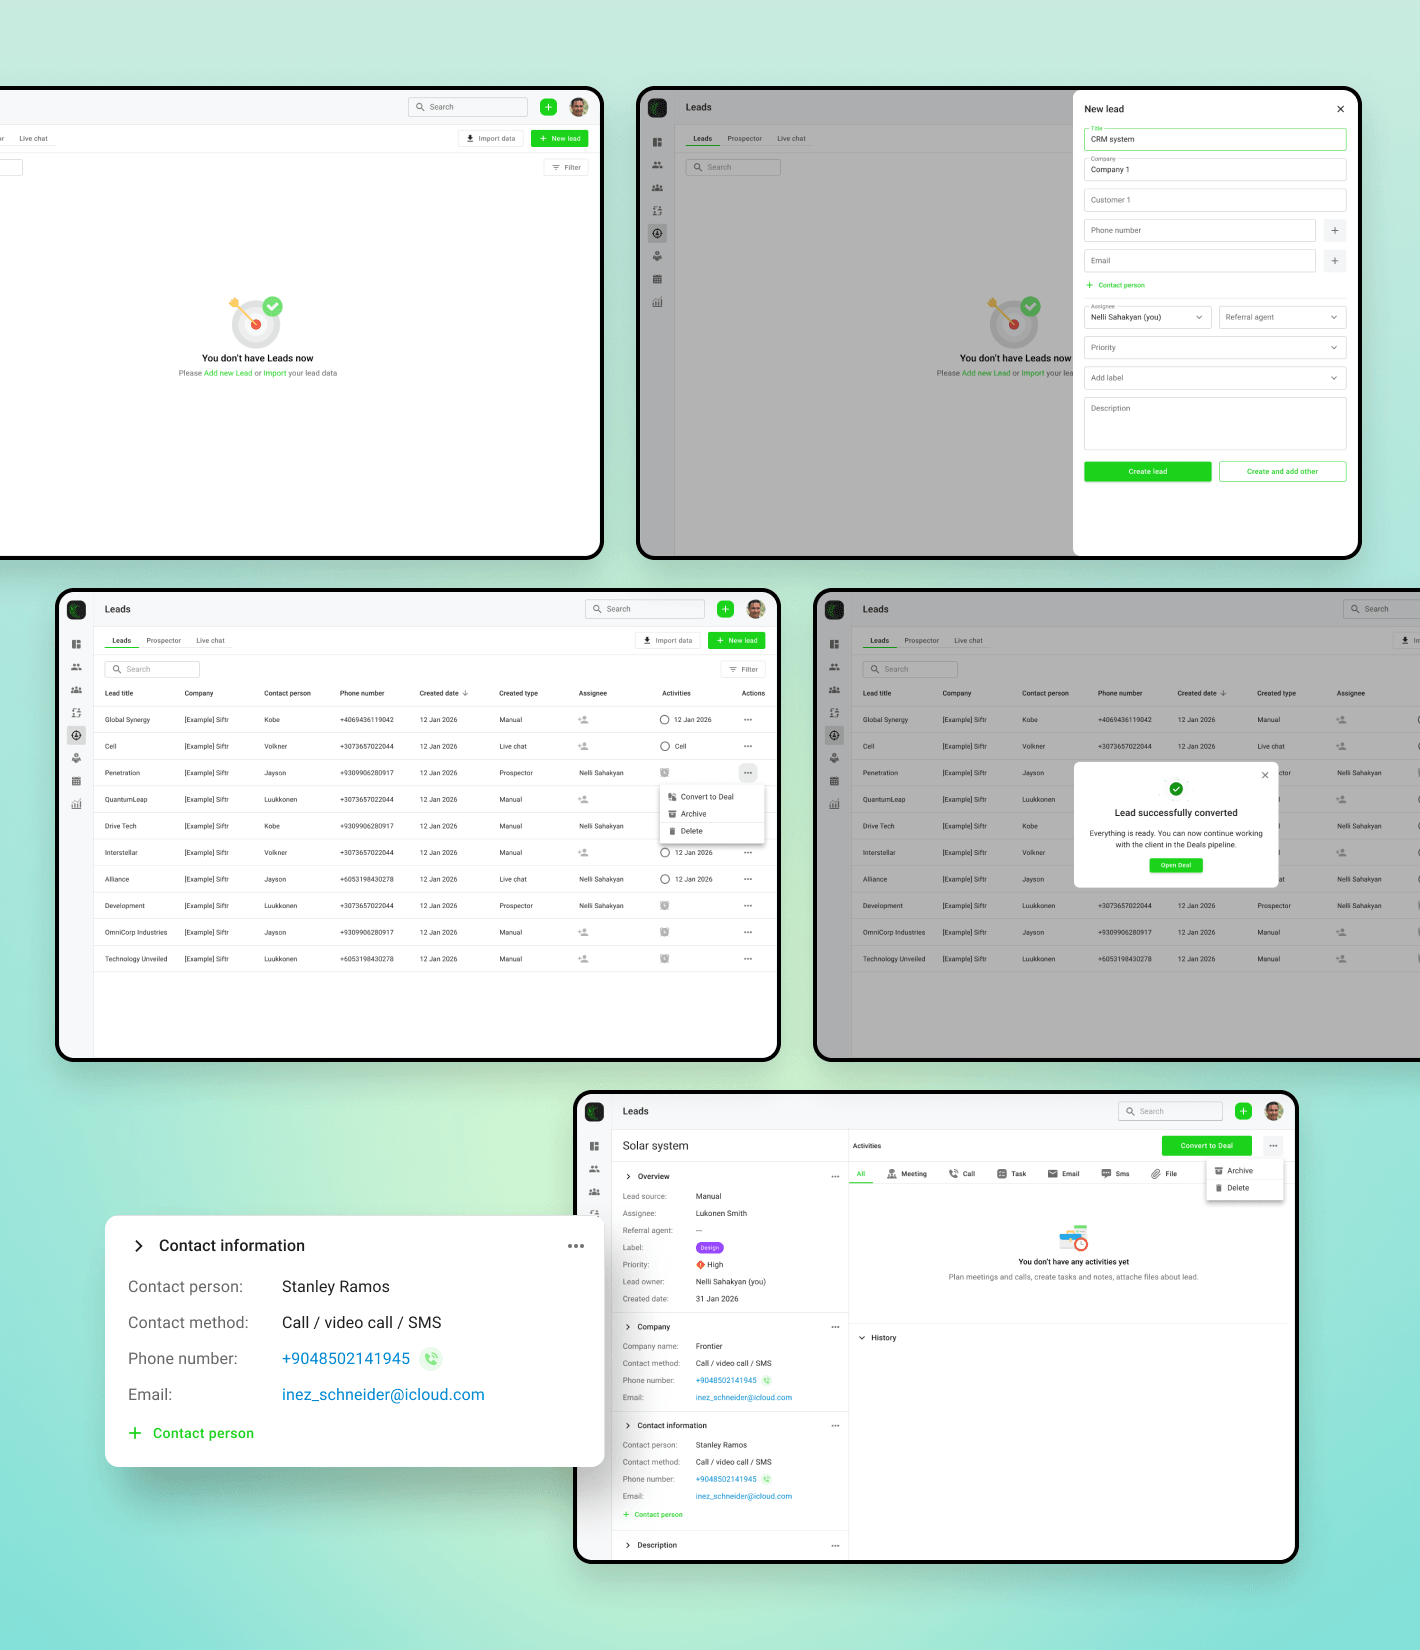Click Open Deal in success dialog
Screen dimensions: 1420x1650
coord(1176,865)
